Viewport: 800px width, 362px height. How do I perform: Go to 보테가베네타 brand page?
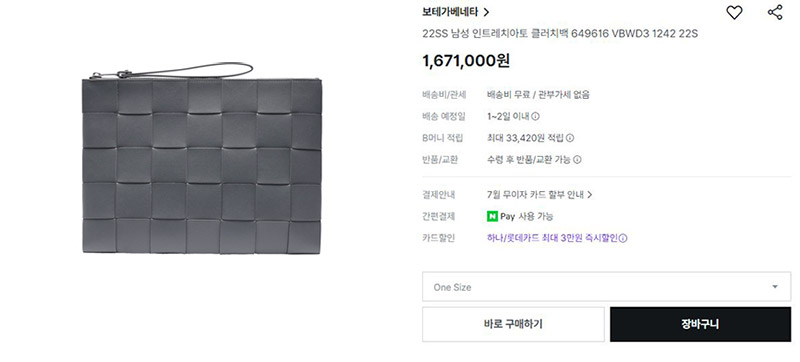coord(450,12)
